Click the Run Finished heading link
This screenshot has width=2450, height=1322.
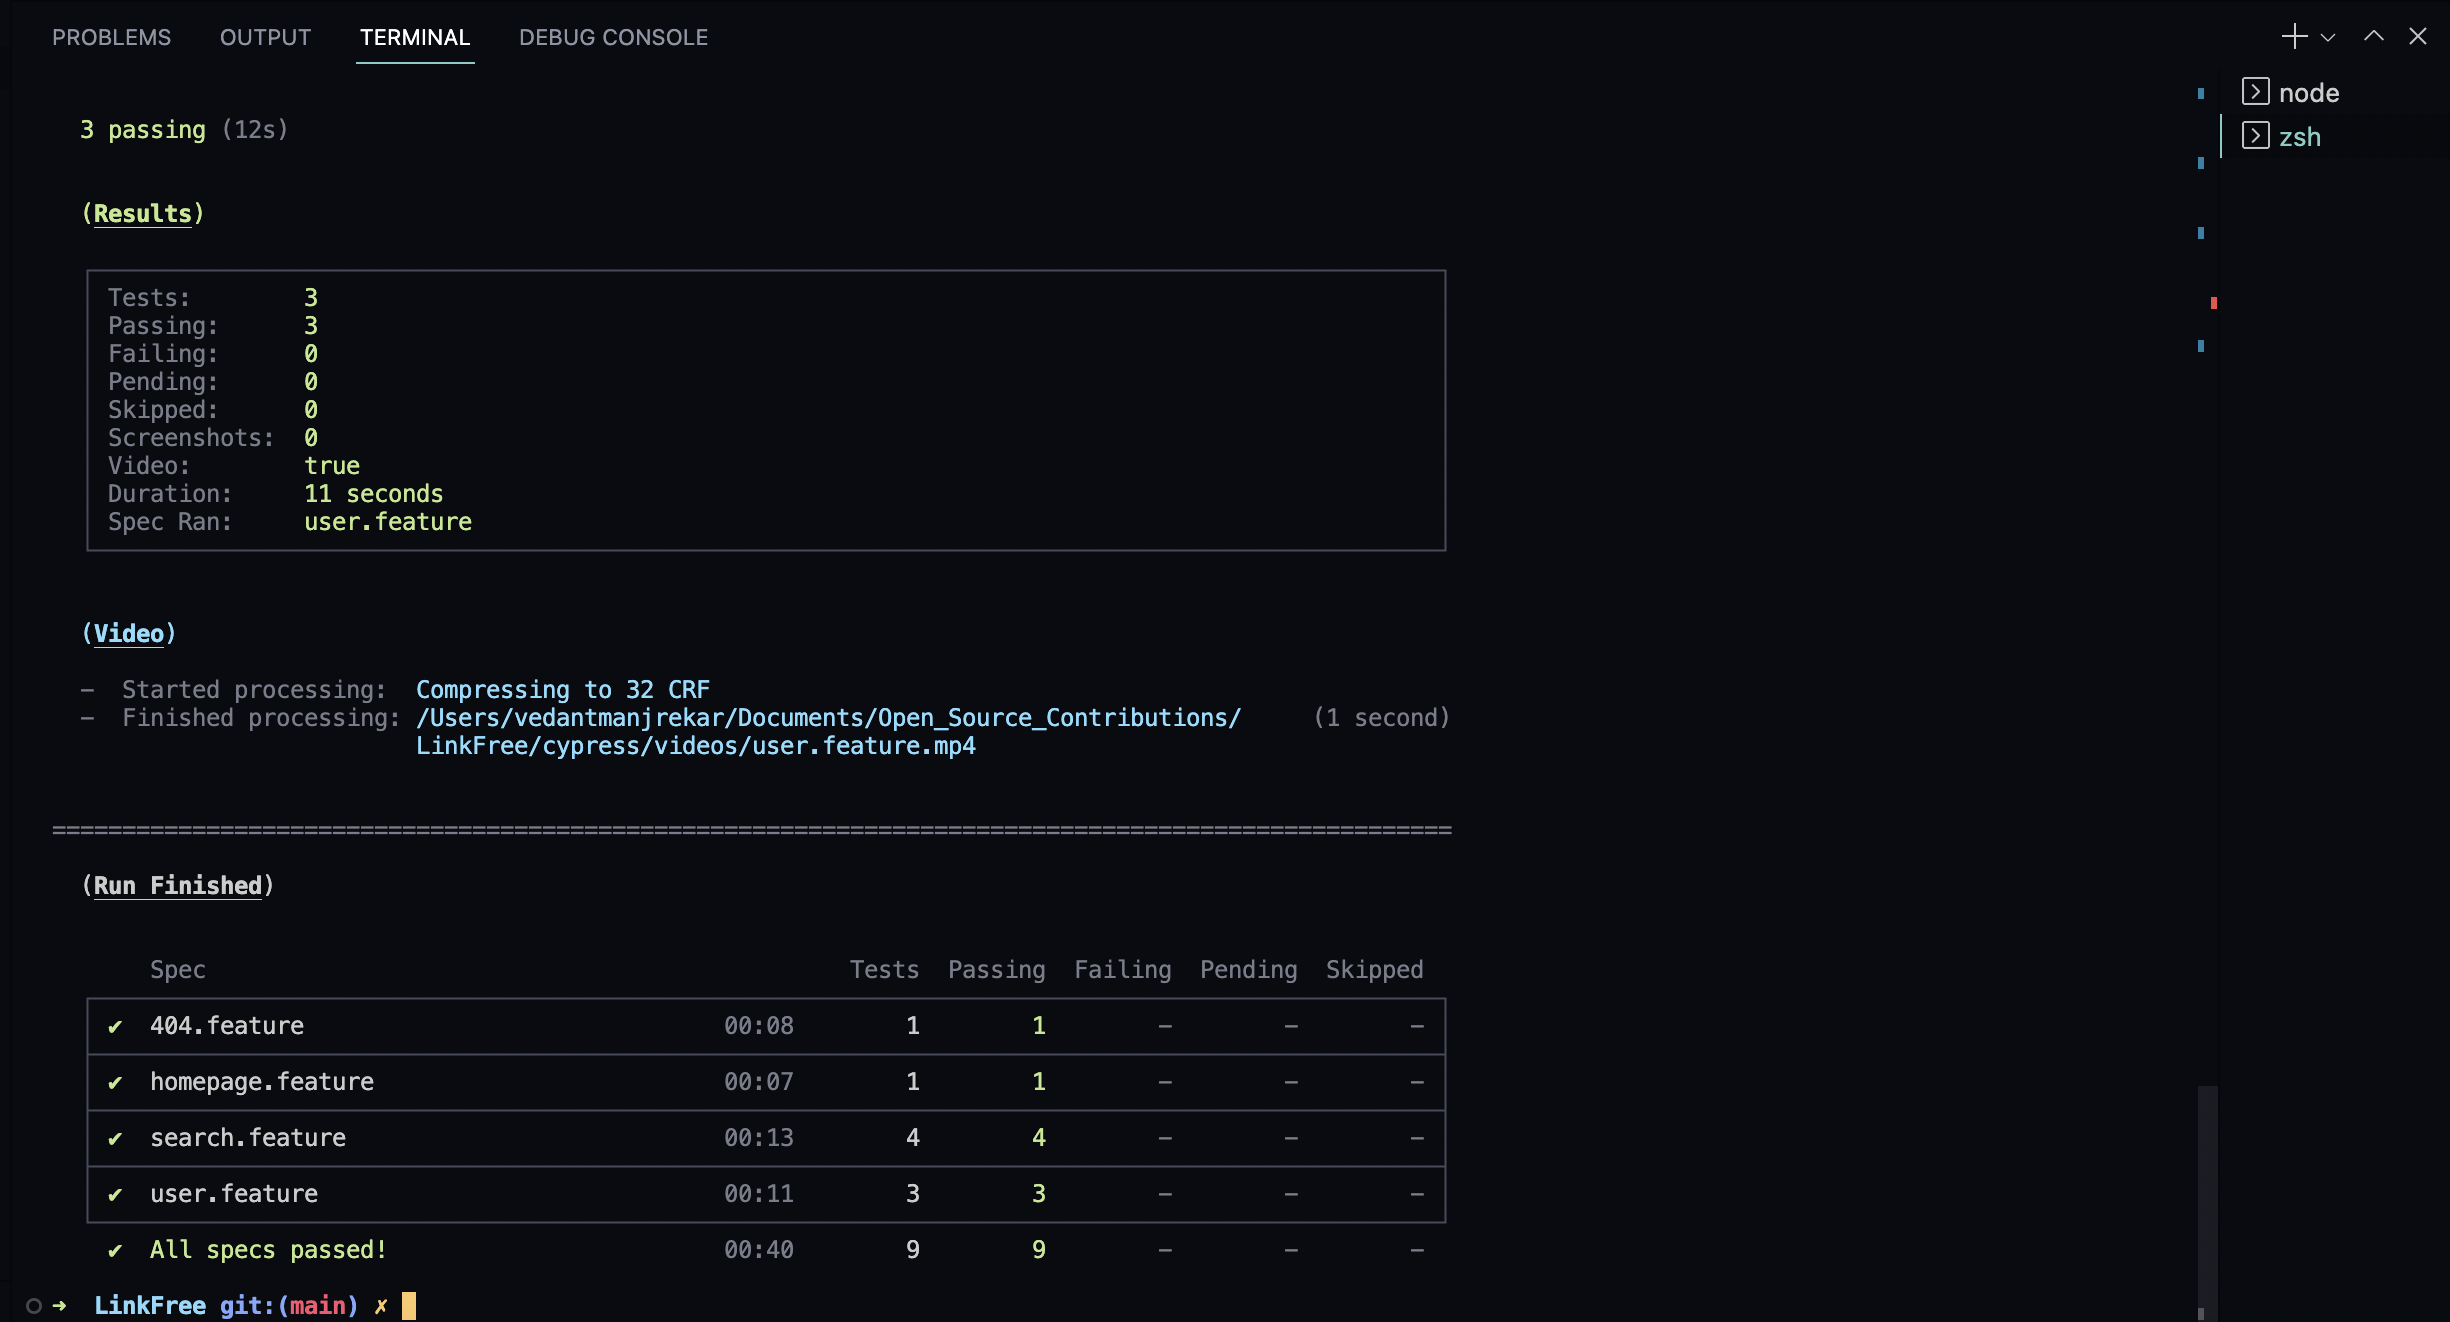[178, 885]
